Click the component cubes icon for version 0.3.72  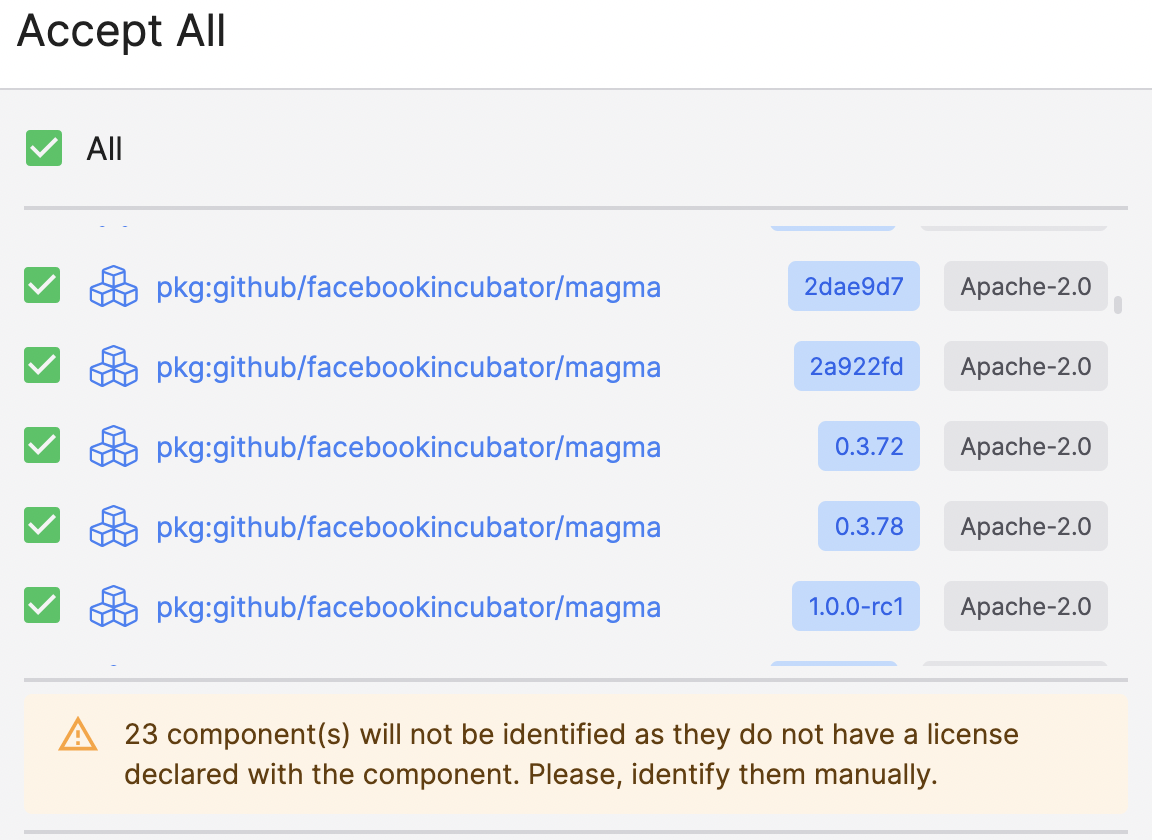[113, 446]
